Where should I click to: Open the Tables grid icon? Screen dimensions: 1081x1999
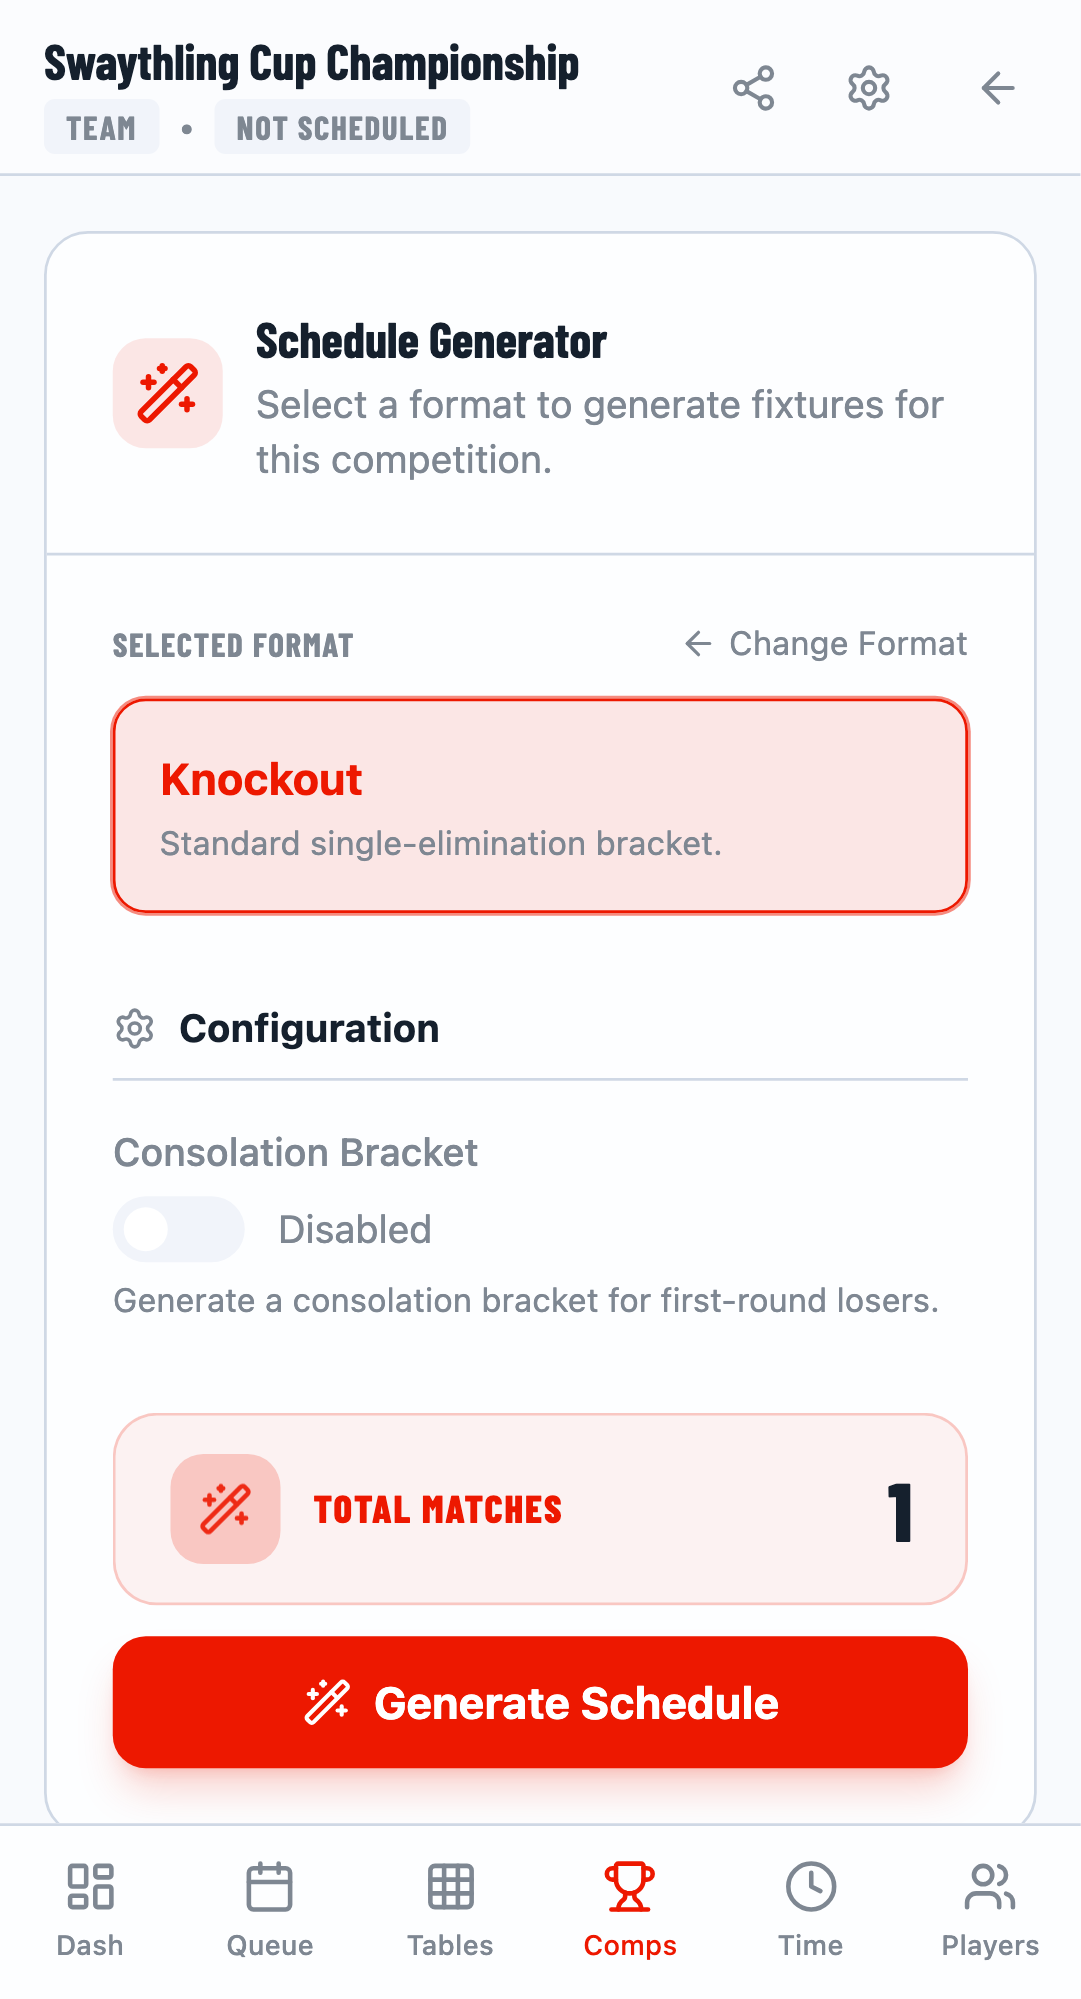pos(449,1908)
